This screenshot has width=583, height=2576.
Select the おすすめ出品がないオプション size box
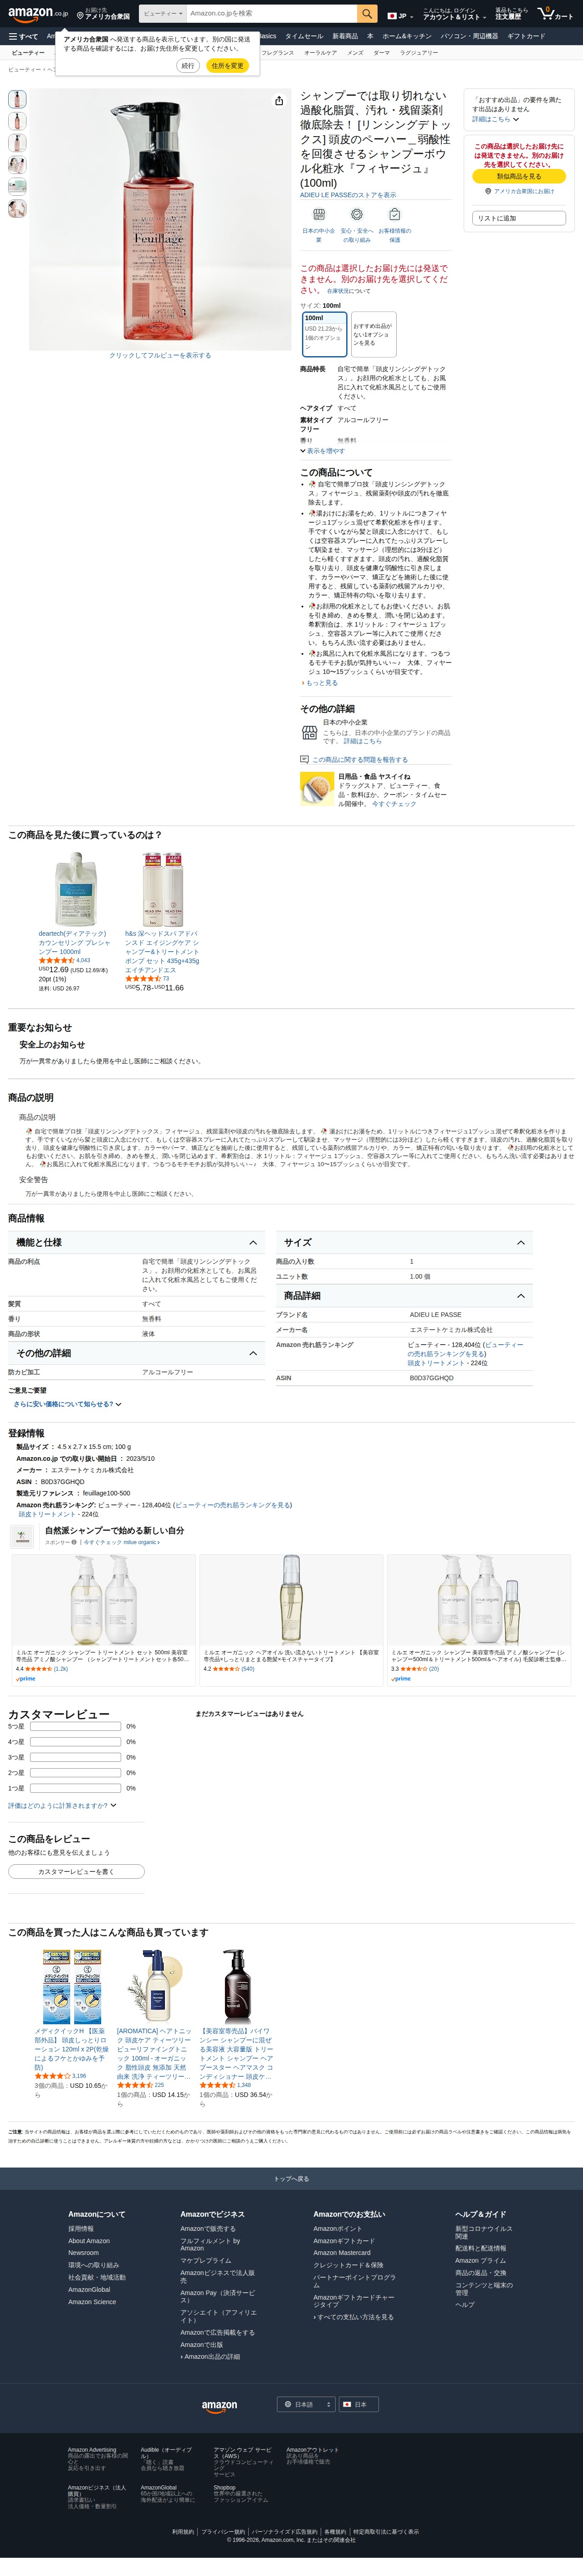373,333
